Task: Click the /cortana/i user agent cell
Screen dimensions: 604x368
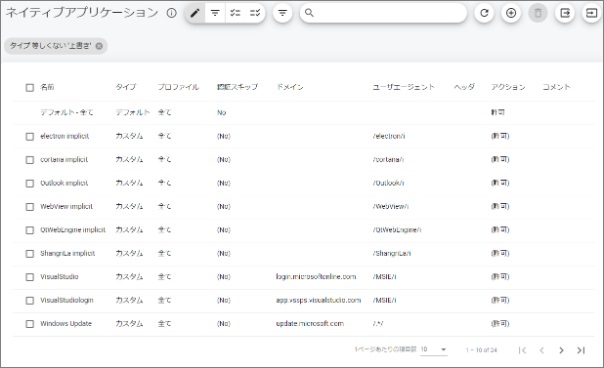Action: [x=388, y=160]
